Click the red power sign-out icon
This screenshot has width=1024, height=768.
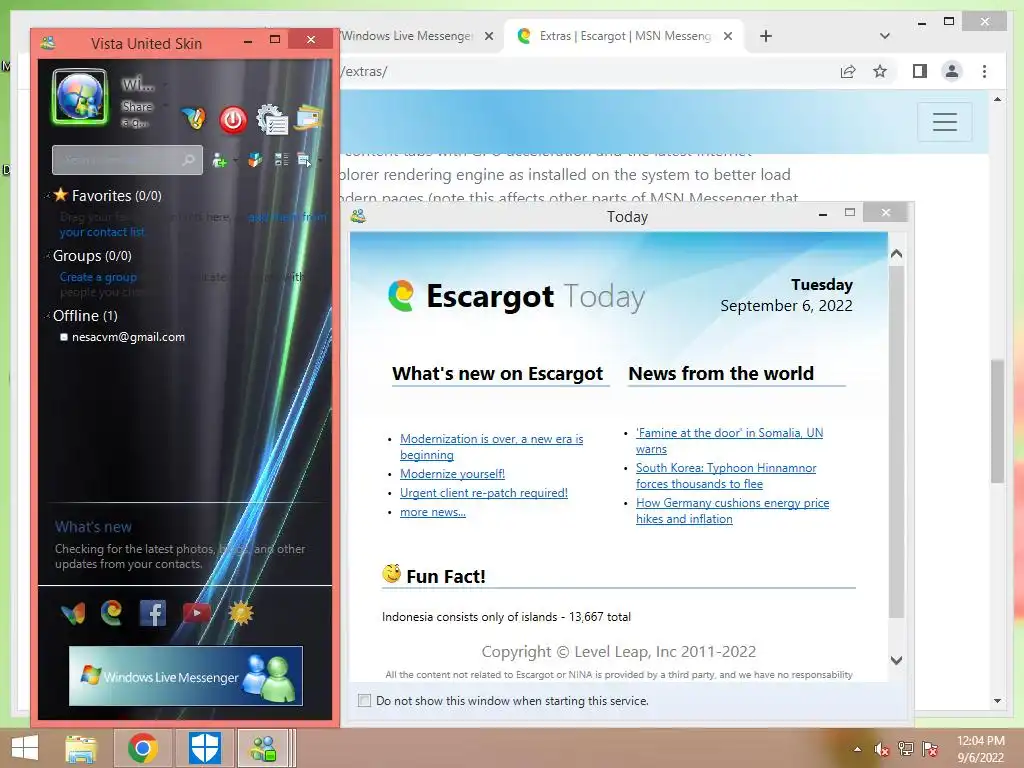tap(232, 120)
